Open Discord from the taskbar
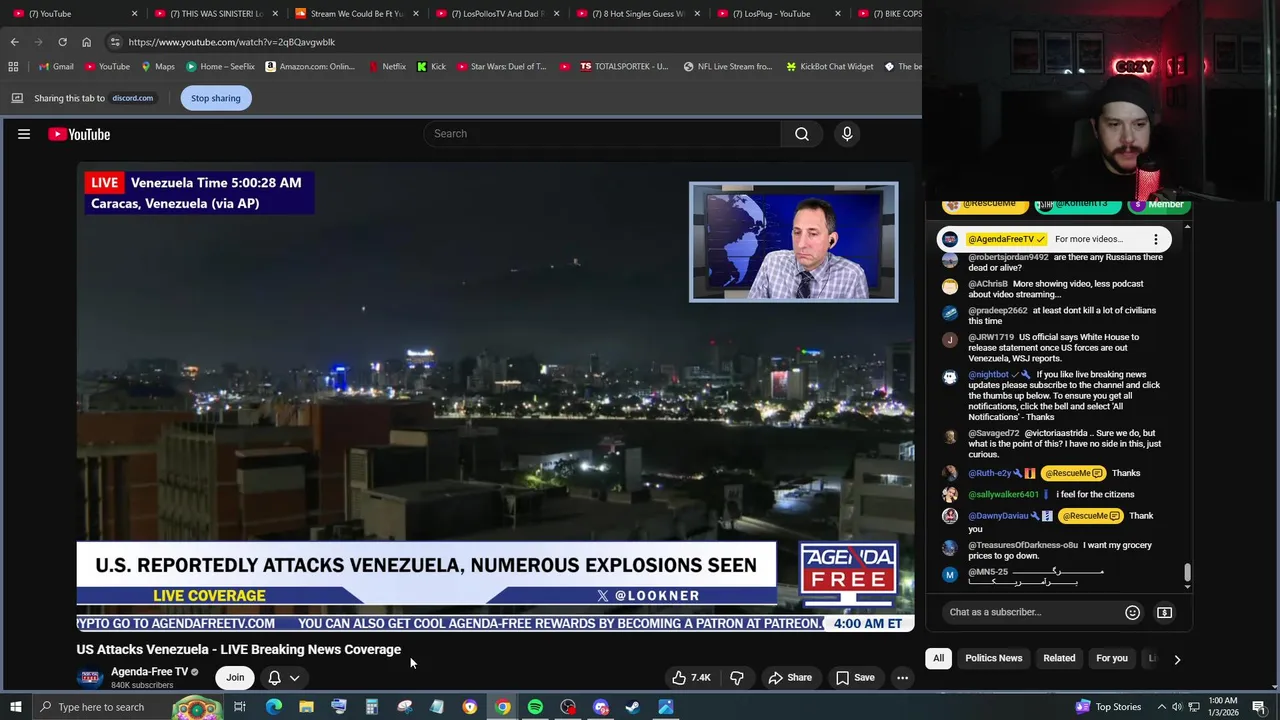1280x720 pixels. (x=600, y=707)
